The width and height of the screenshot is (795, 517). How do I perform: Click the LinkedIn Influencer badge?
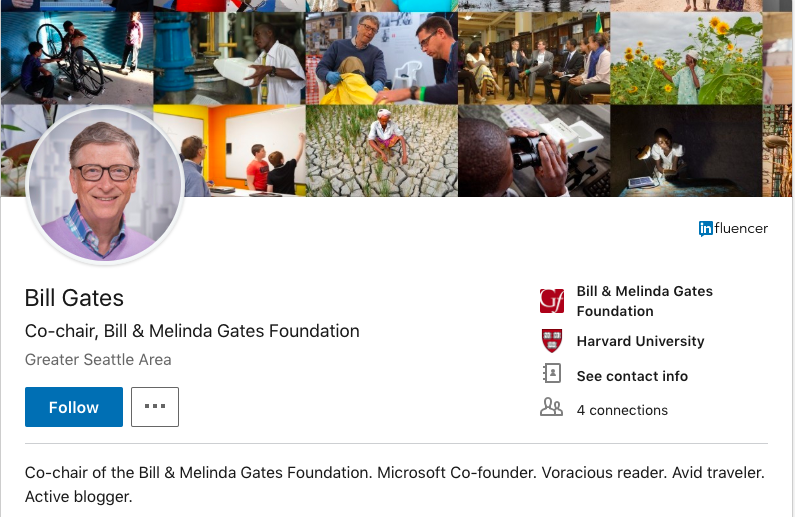point(733,228)
